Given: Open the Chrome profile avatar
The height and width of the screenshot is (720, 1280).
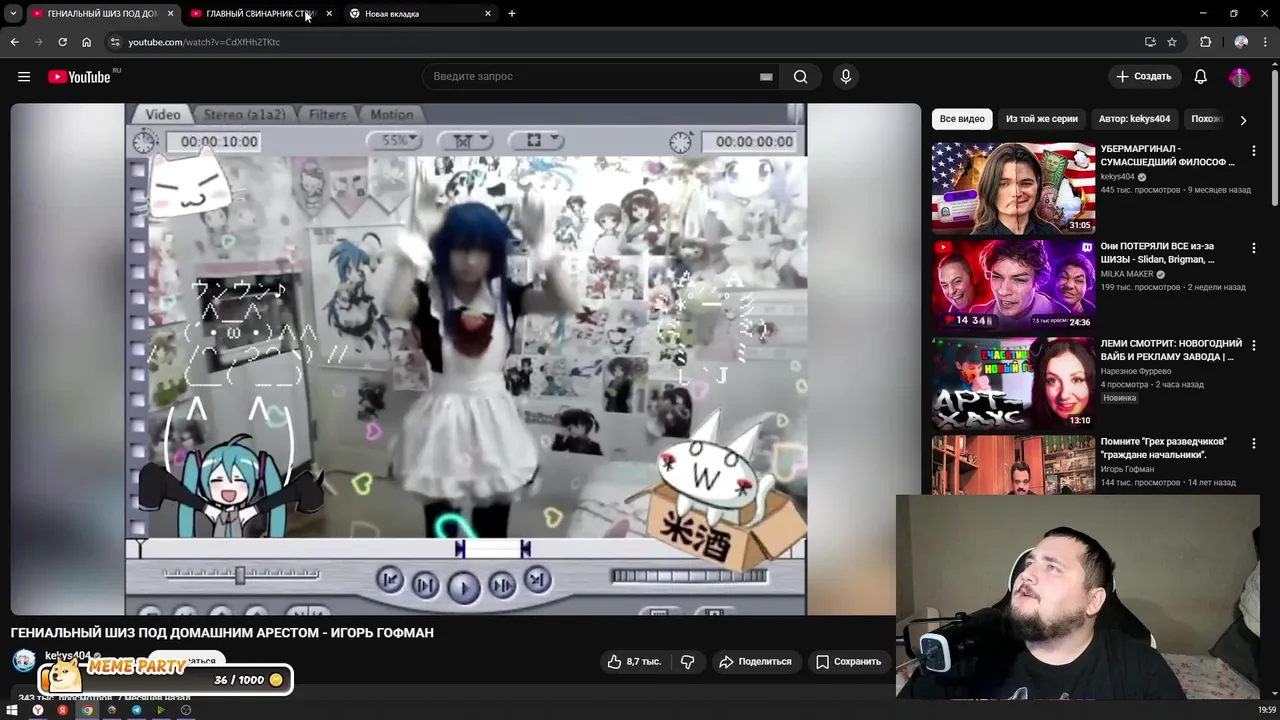Looking at the screenshot, I should (1241, 42).
